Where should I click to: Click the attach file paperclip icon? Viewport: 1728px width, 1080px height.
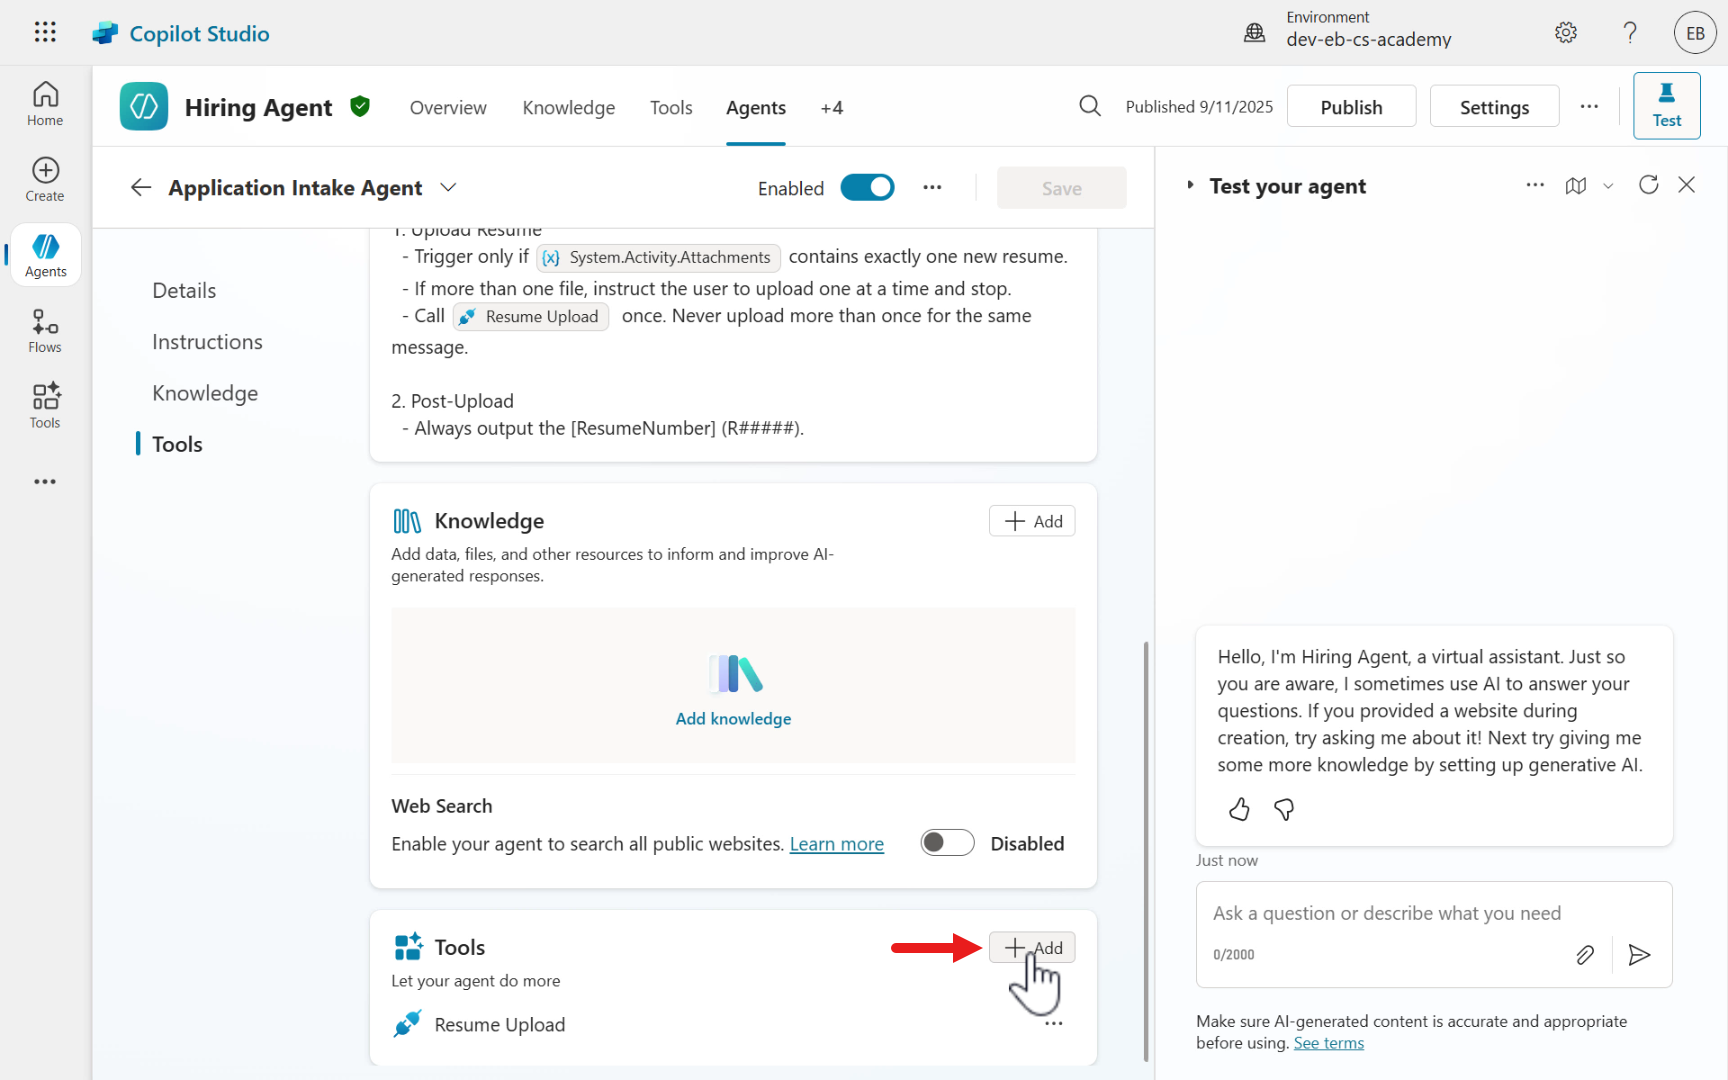click(x=1585, y=955)
